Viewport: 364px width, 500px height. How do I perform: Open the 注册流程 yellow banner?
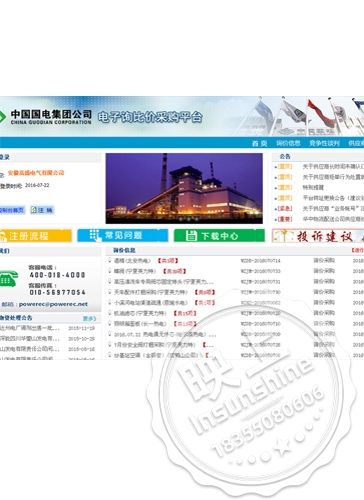(x=36, y=236)
